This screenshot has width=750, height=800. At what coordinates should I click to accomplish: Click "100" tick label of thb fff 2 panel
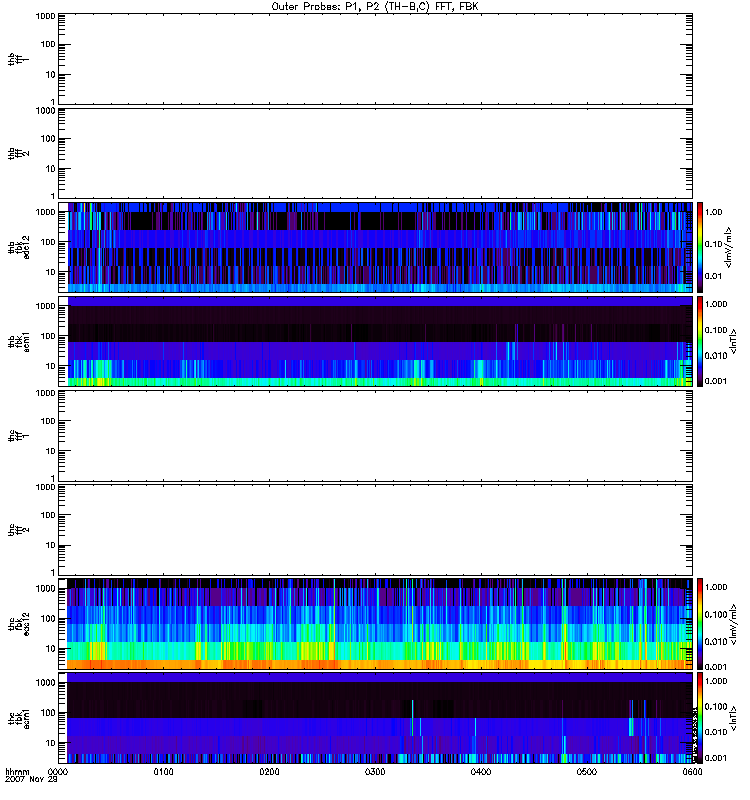coord(48,139)
